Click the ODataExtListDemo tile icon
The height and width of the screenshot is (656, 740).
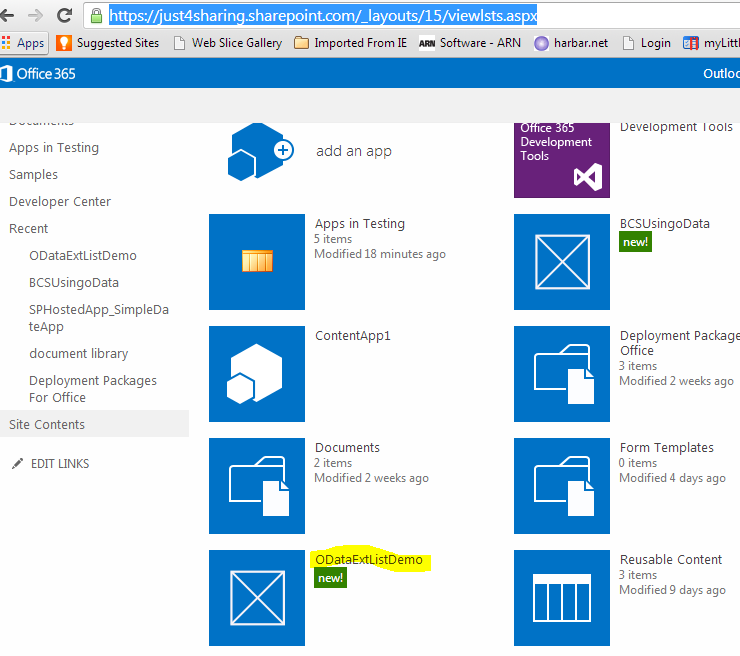[x=257, y=597]
